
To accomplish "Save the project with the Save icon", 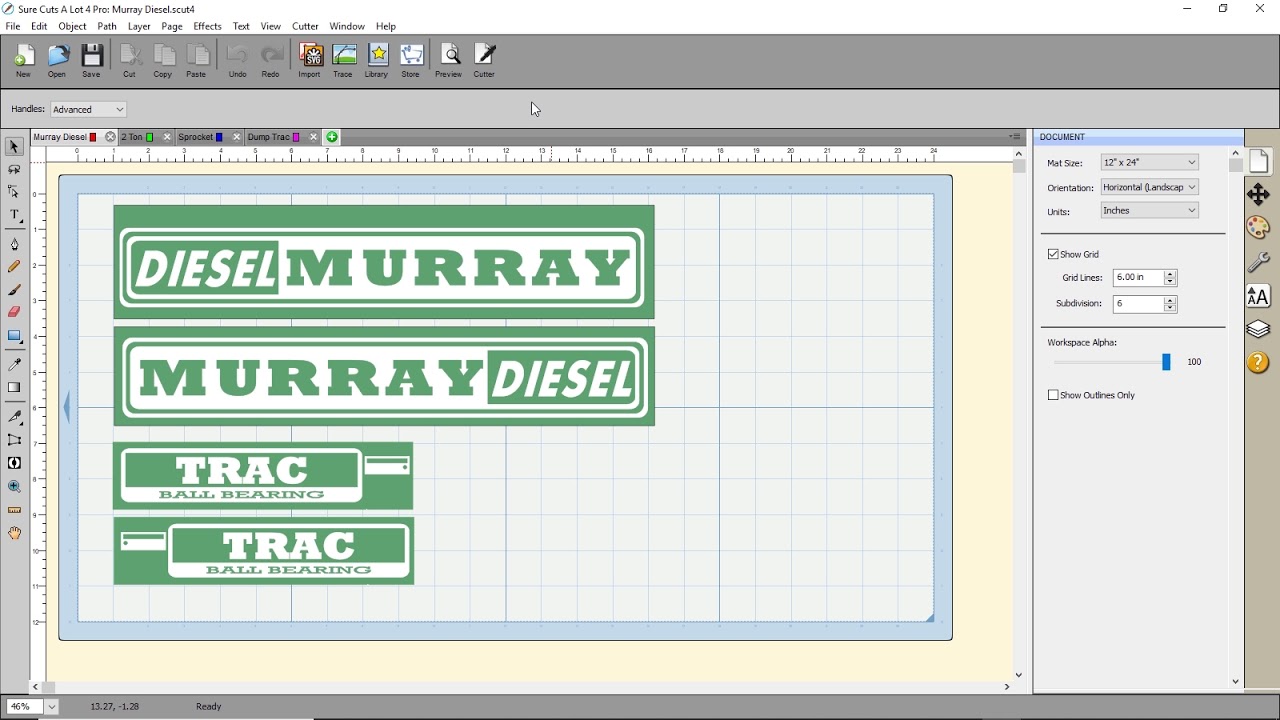I will coord(91,61).
